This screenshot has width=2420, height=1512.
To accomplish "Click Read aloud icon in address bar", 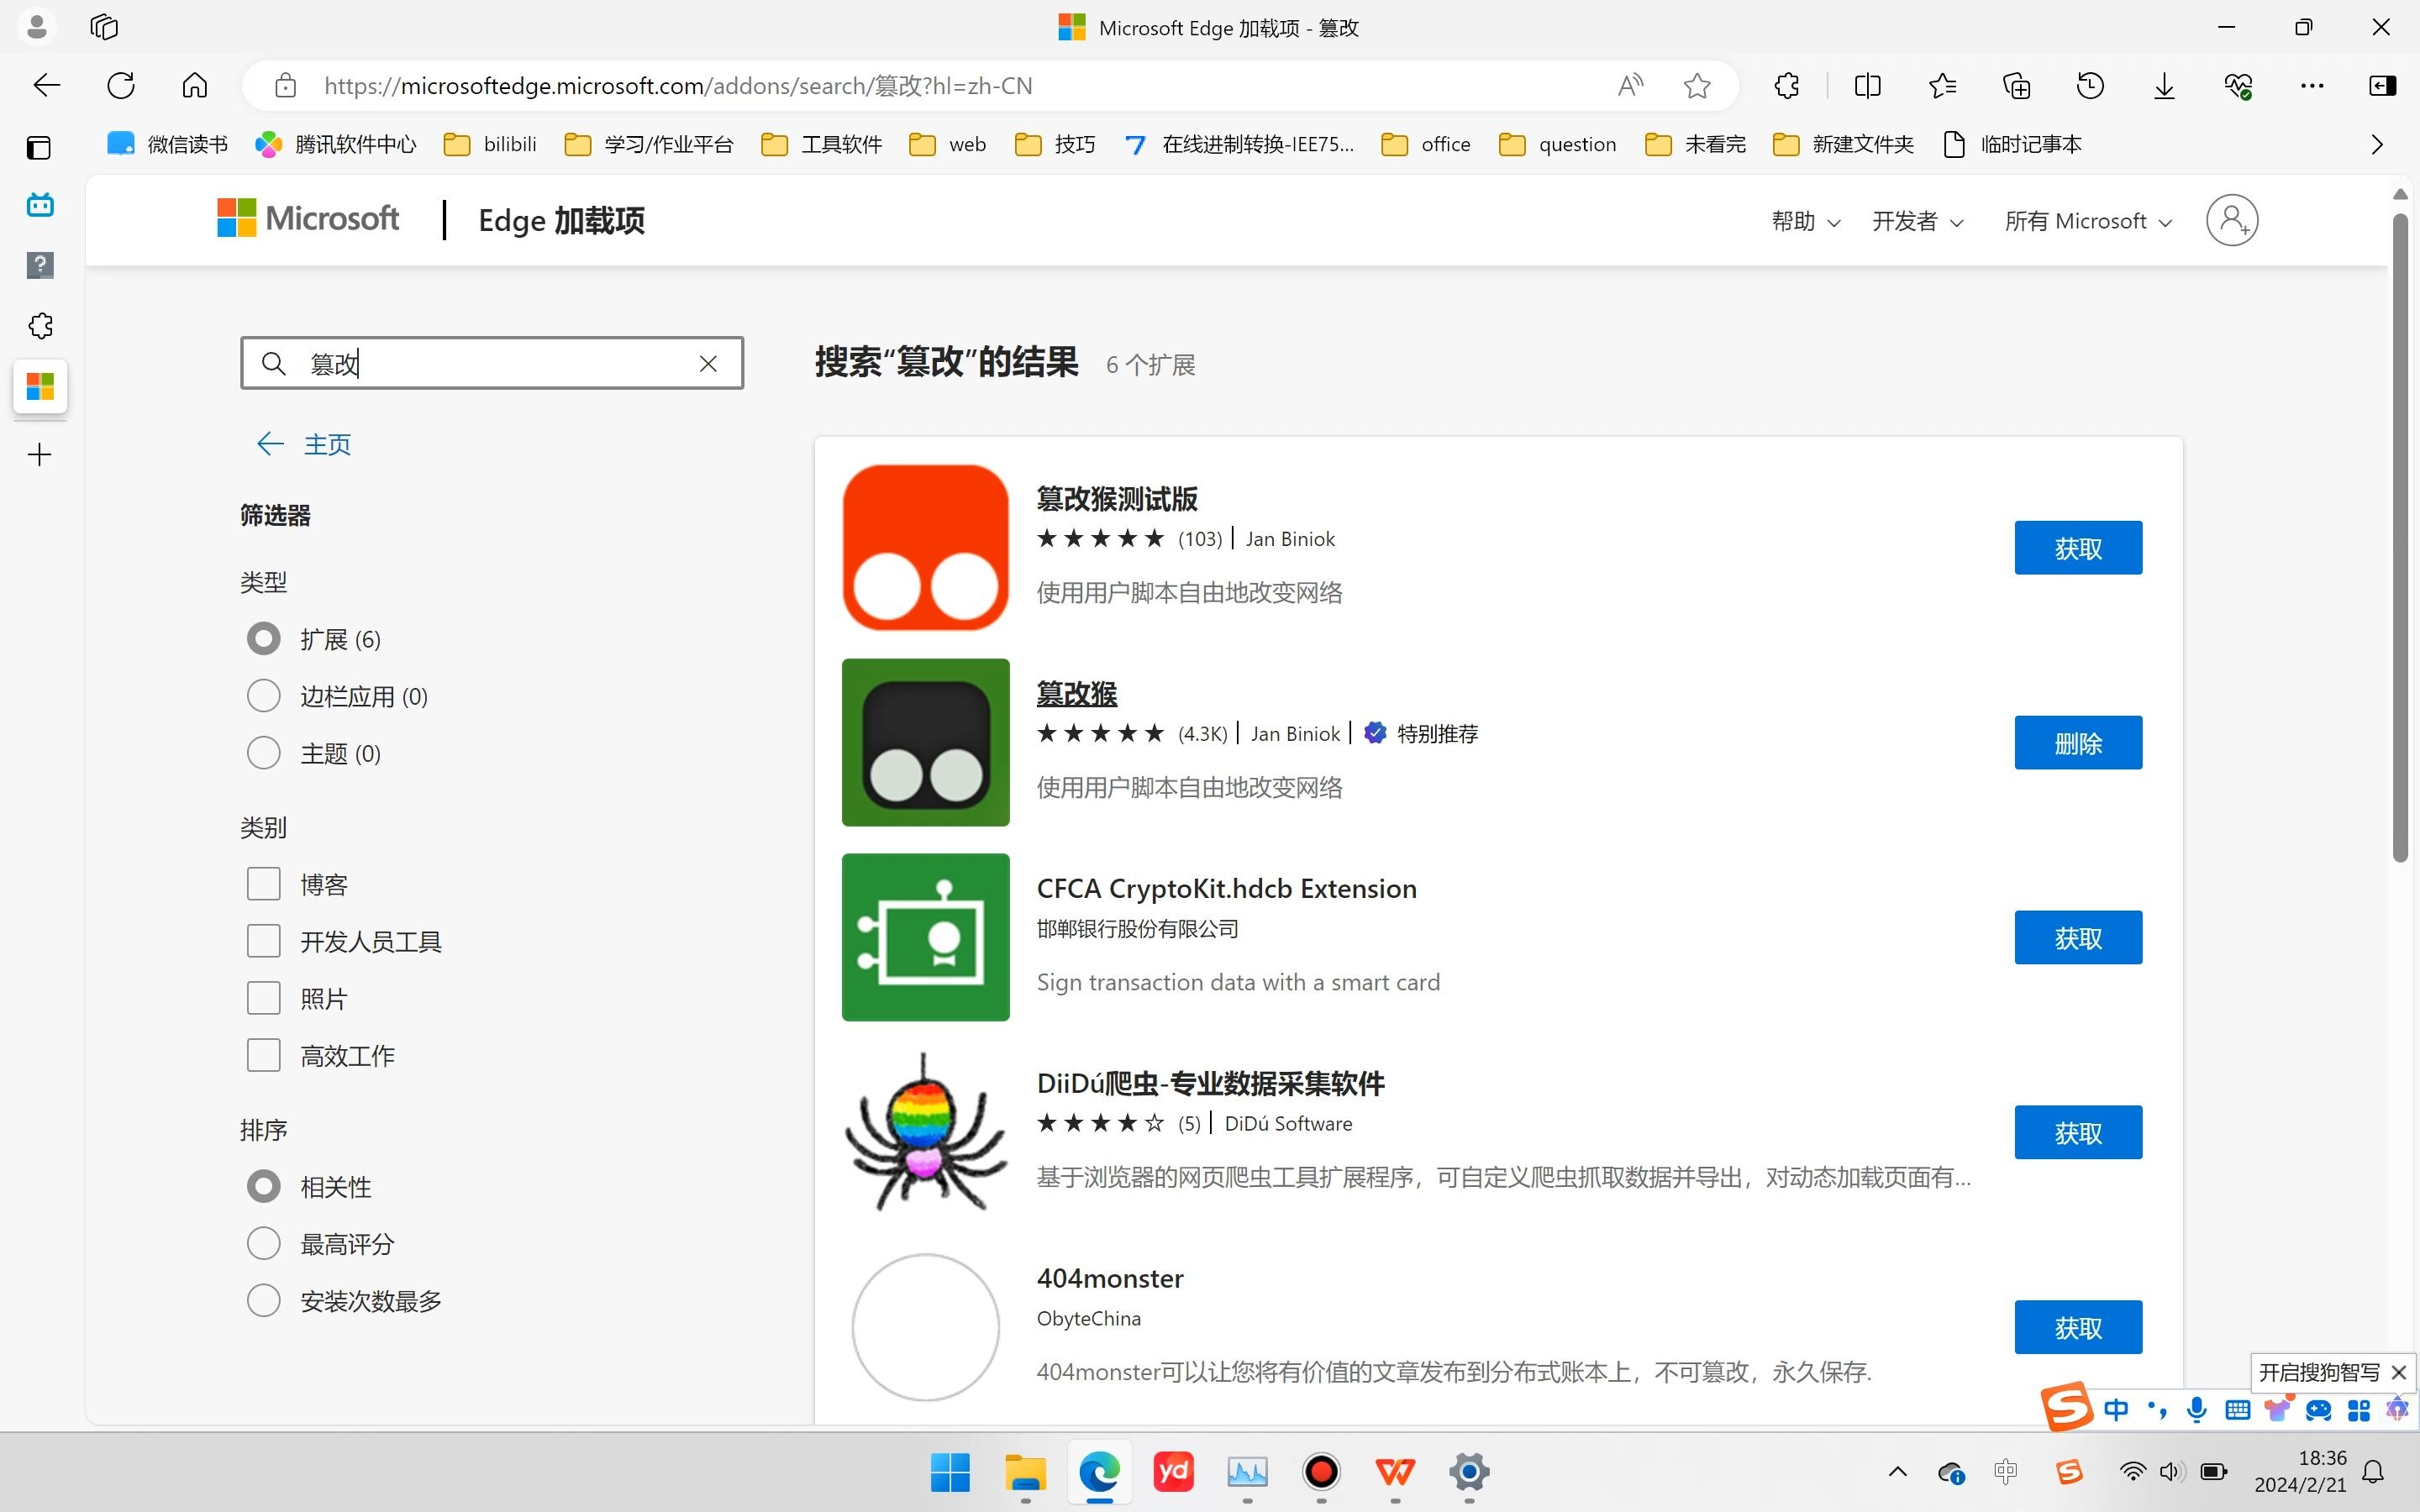I will click(1630, 86).
